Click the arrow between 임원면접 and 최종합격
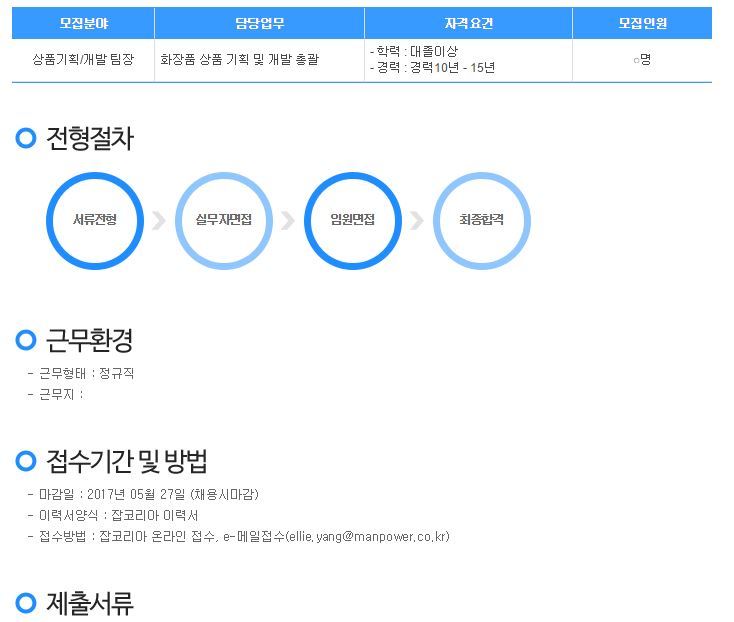This screenshot has height=622, width=734. click(417, 221)
